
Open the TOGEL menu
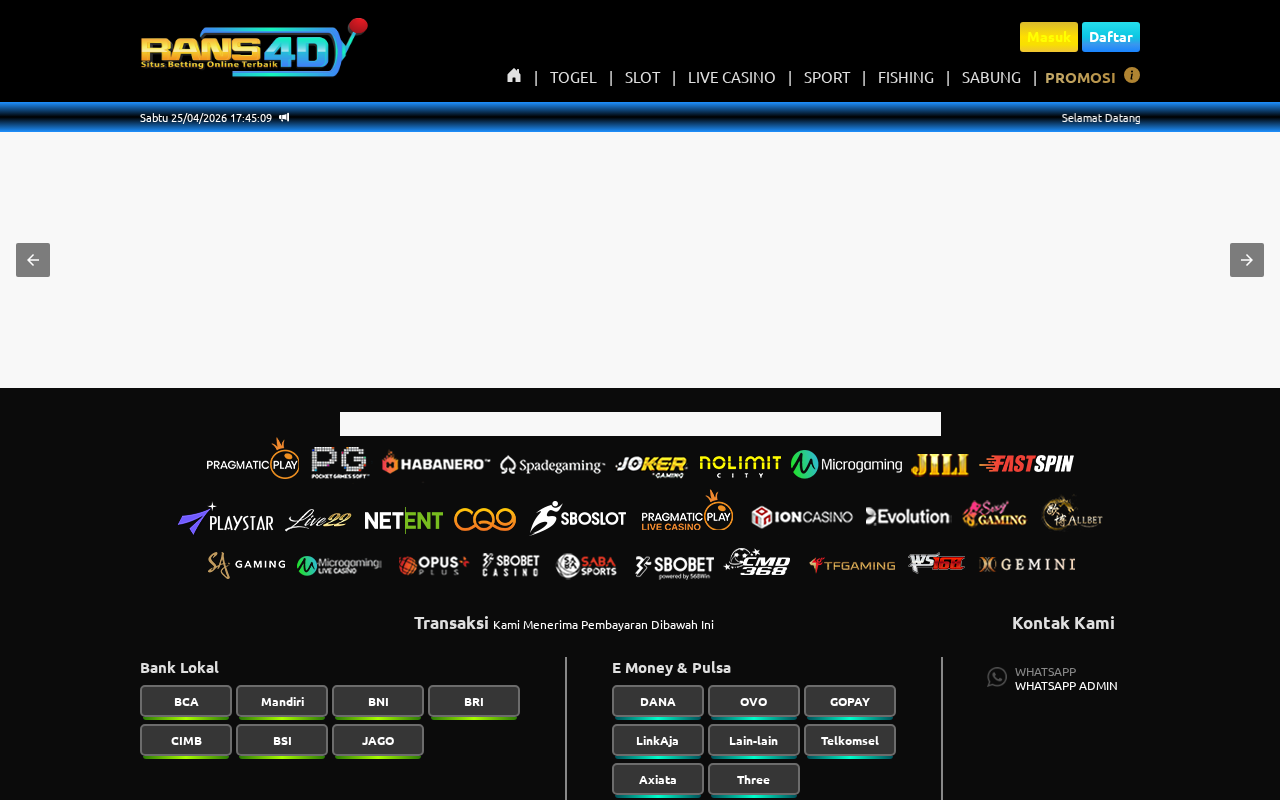(573, 77)
